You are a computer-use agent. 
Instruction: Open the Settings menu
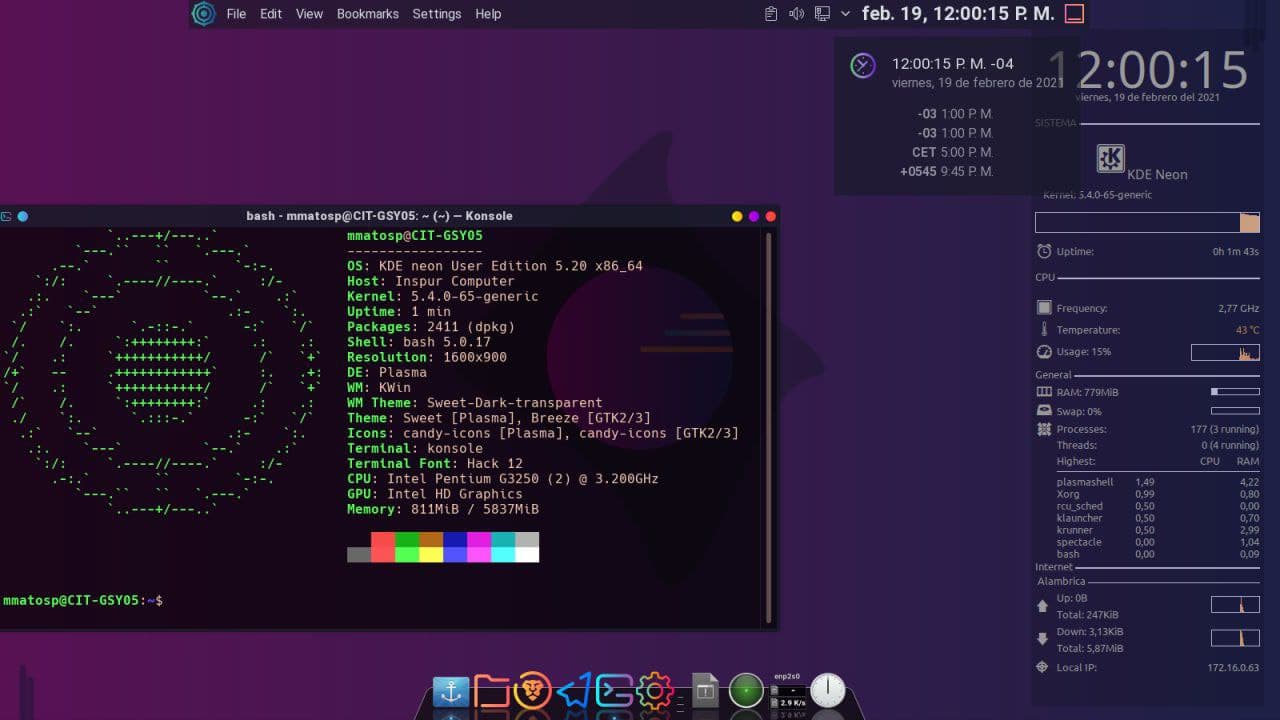(x=436, y=14)
